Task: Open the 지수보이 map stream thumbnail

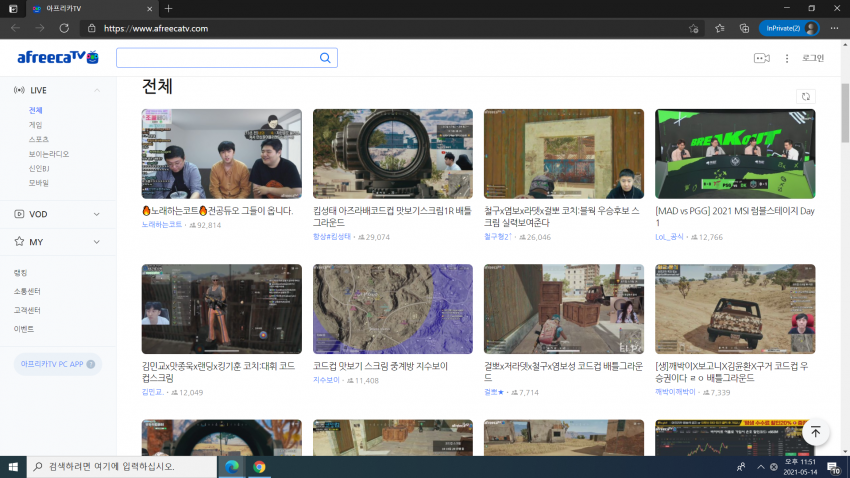Action: (392, 309)
